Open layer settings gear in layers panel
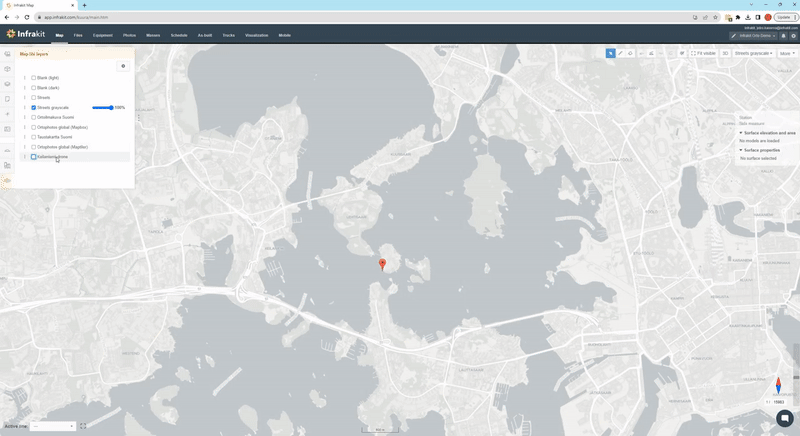The height and width of the screenshot is (436, 800). (123, 66)
